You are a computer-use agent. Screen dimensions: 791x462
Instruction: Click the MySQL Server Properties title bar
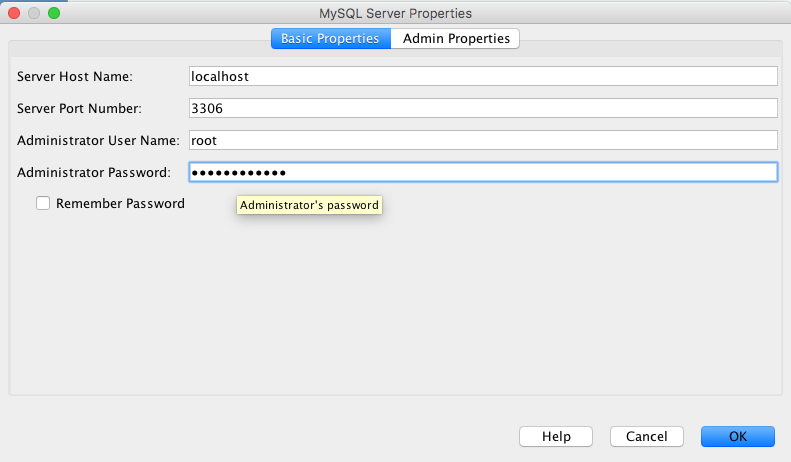(396, 13)
